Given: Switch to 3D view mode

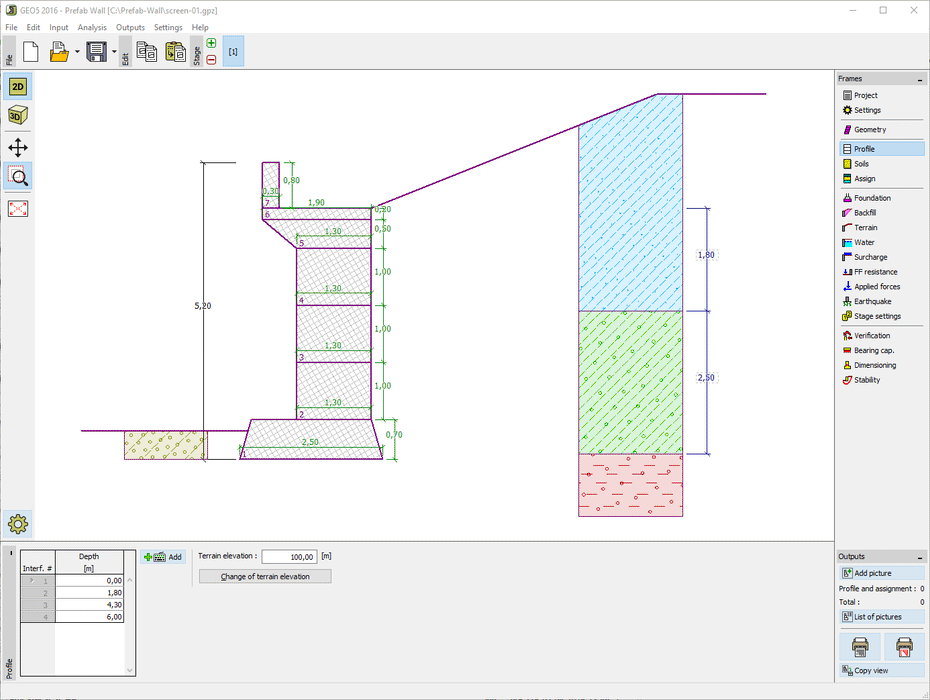Looking at the screenshot, I should point(18,115).
